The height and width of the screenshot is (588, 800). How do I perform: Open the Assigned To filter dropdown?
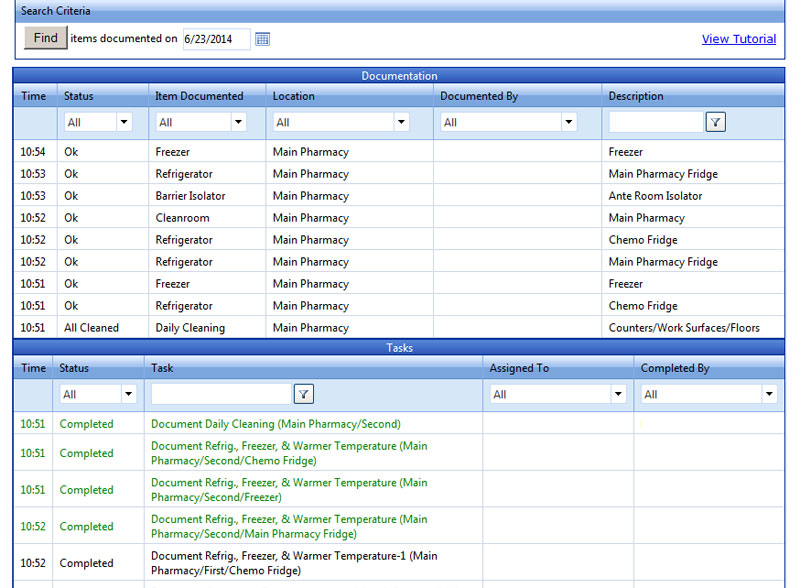557,394
